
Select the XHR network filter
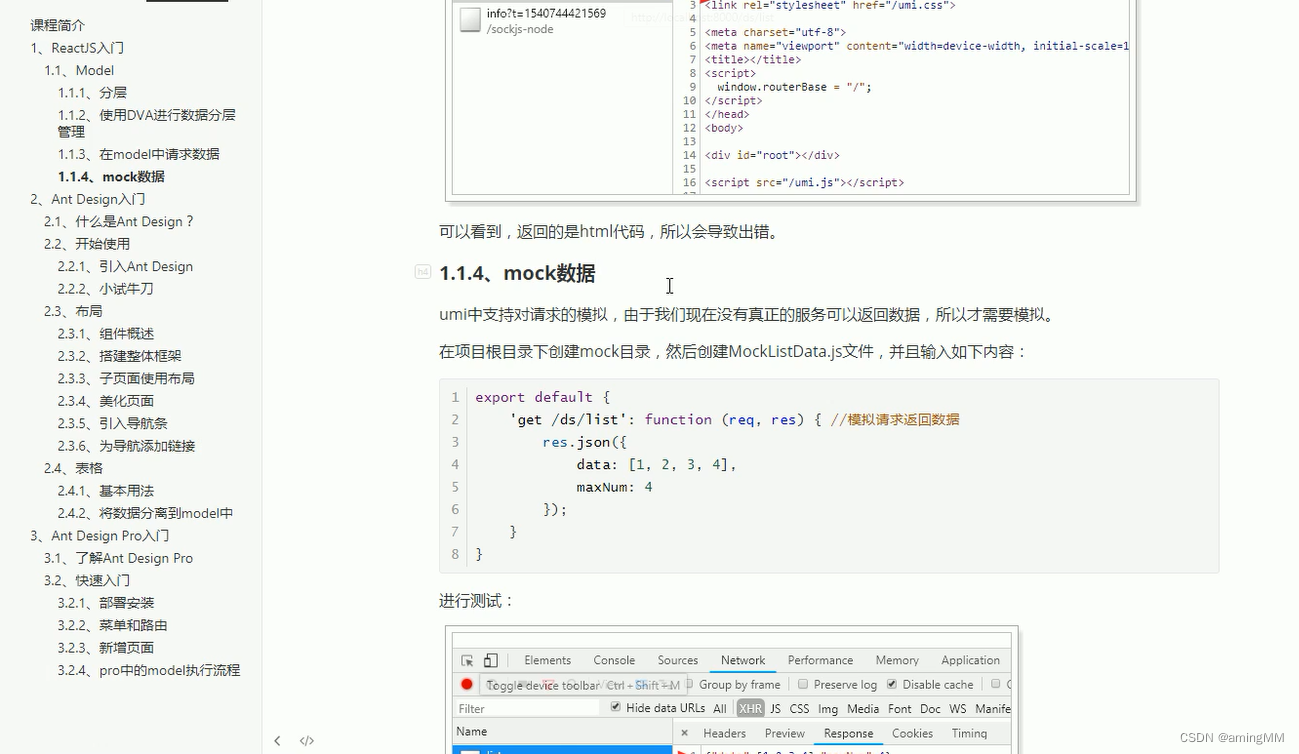(x=750, y=708)
